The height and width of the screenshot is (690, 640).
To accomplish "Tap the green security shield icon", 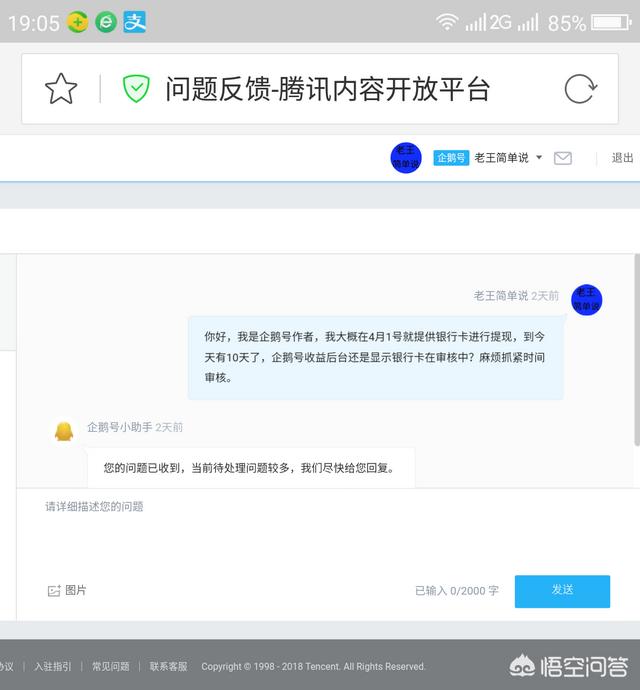I will coord(136,89).
